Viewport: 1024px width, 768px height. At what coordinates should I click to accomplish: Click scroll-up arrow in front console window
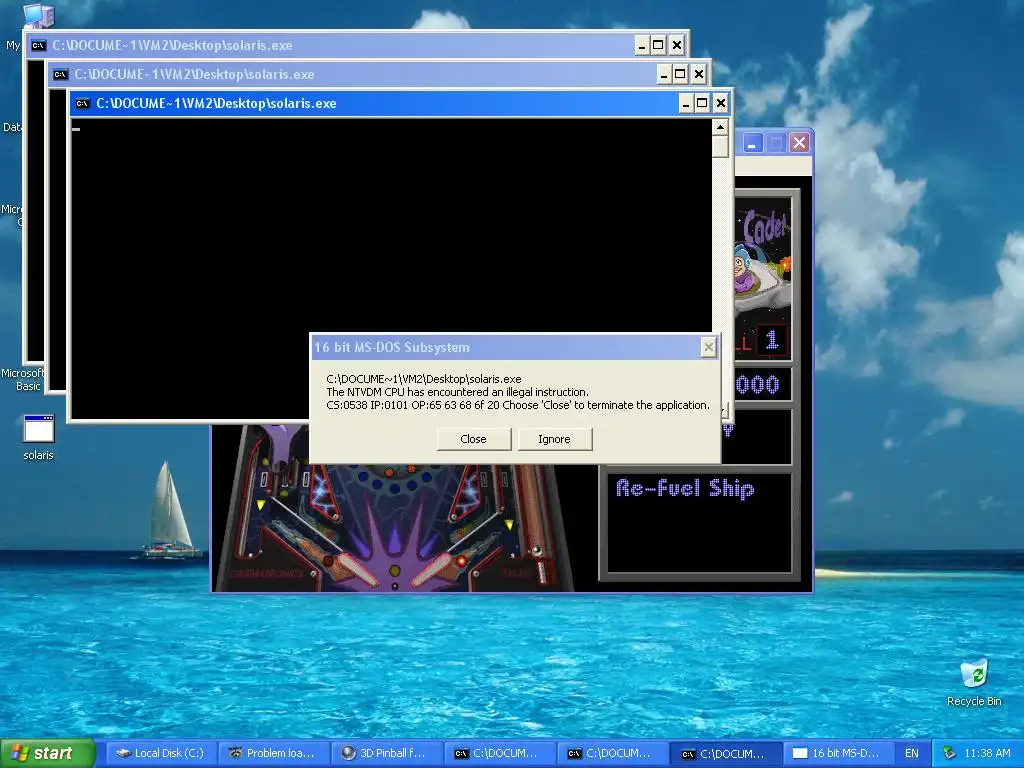click(x=720, y=127)
